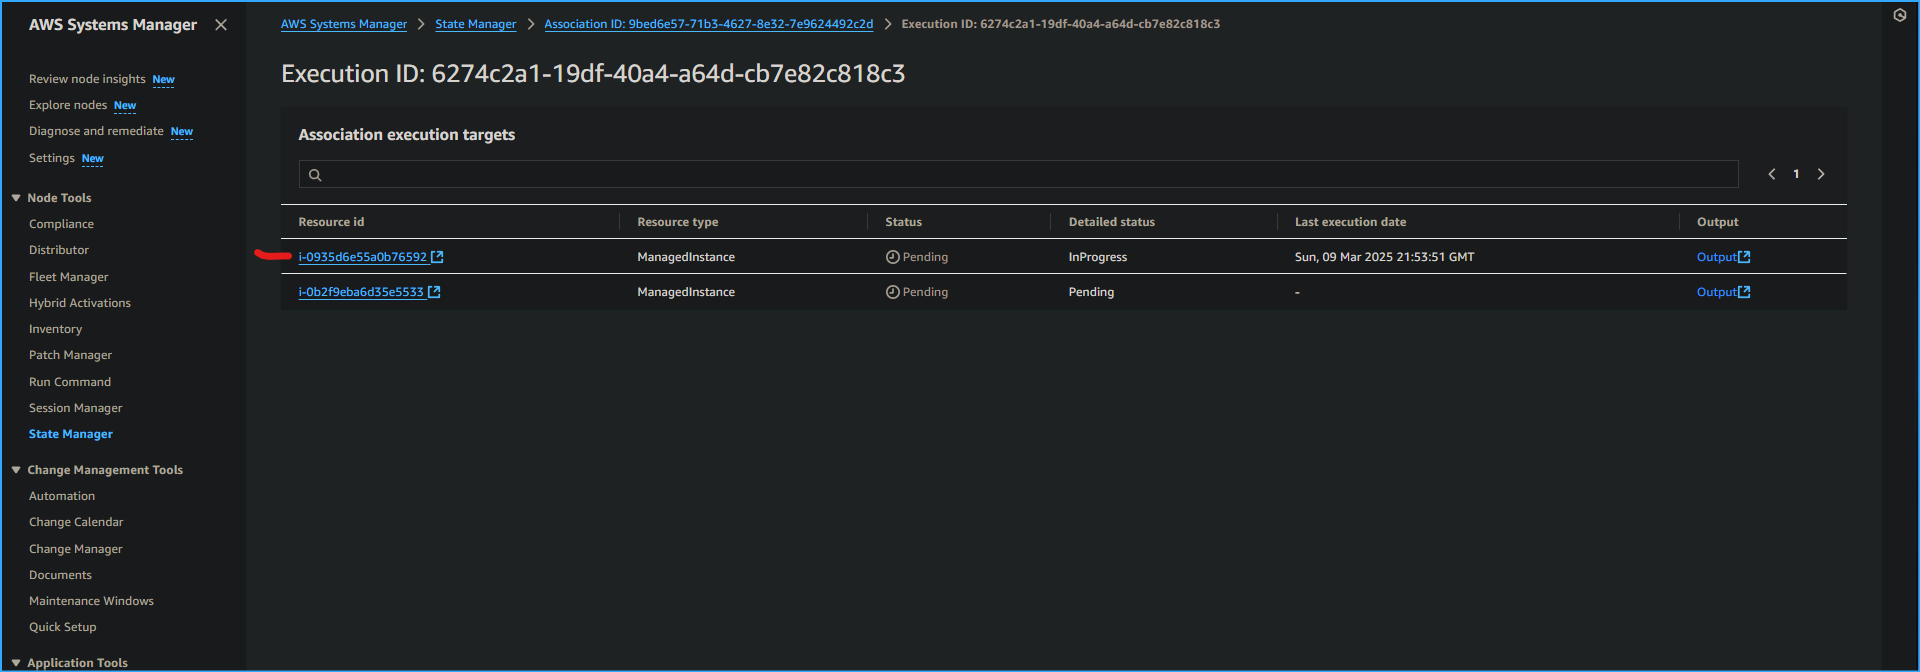Open Automation page
Image resolution: width=1920 pixels, height=672 pixels.
pos(62,496)
